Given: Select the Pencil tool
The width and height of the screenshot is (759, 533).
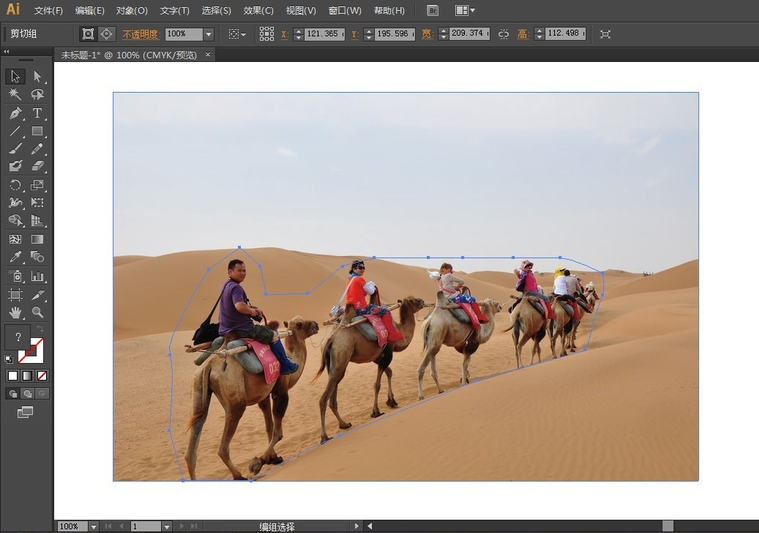Looking at the screenshot, I should 37,149.
